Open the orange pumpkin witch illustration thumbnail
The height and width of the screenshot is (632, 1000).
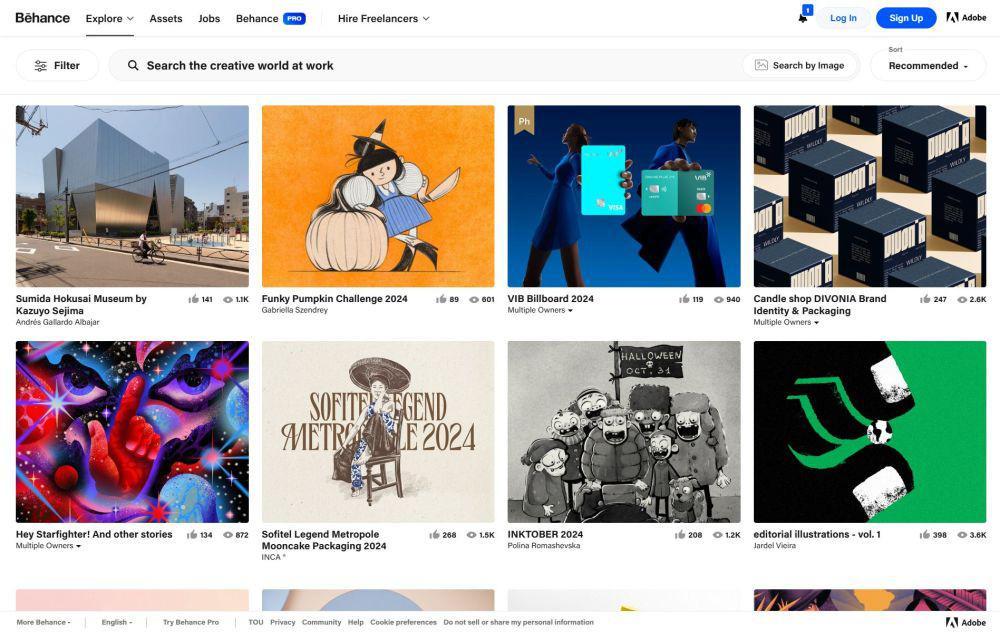click(x=378, y=196)
